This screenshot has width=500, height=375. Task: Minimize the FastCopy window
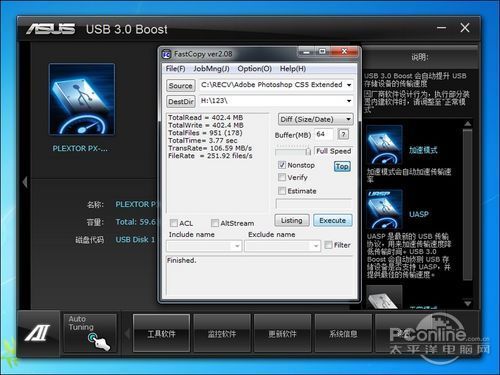pyautogui.click(x=306, y=52)
